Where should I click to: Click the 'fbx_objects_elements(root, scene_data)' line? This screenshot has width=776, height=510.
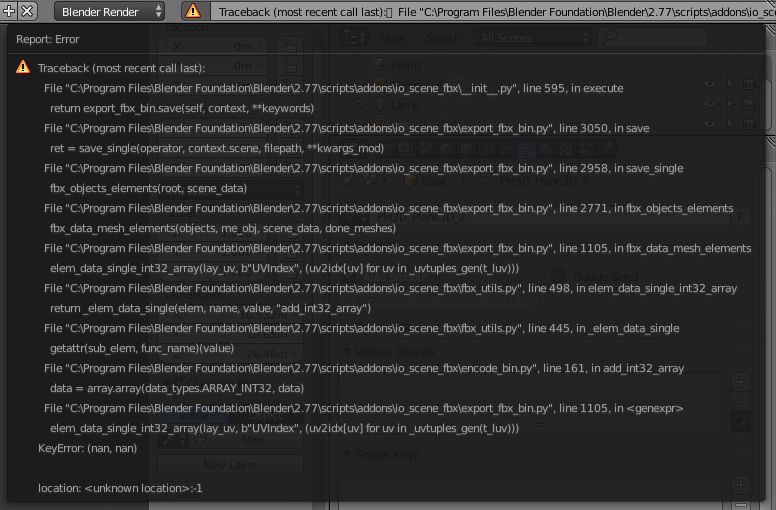[148, 188]
